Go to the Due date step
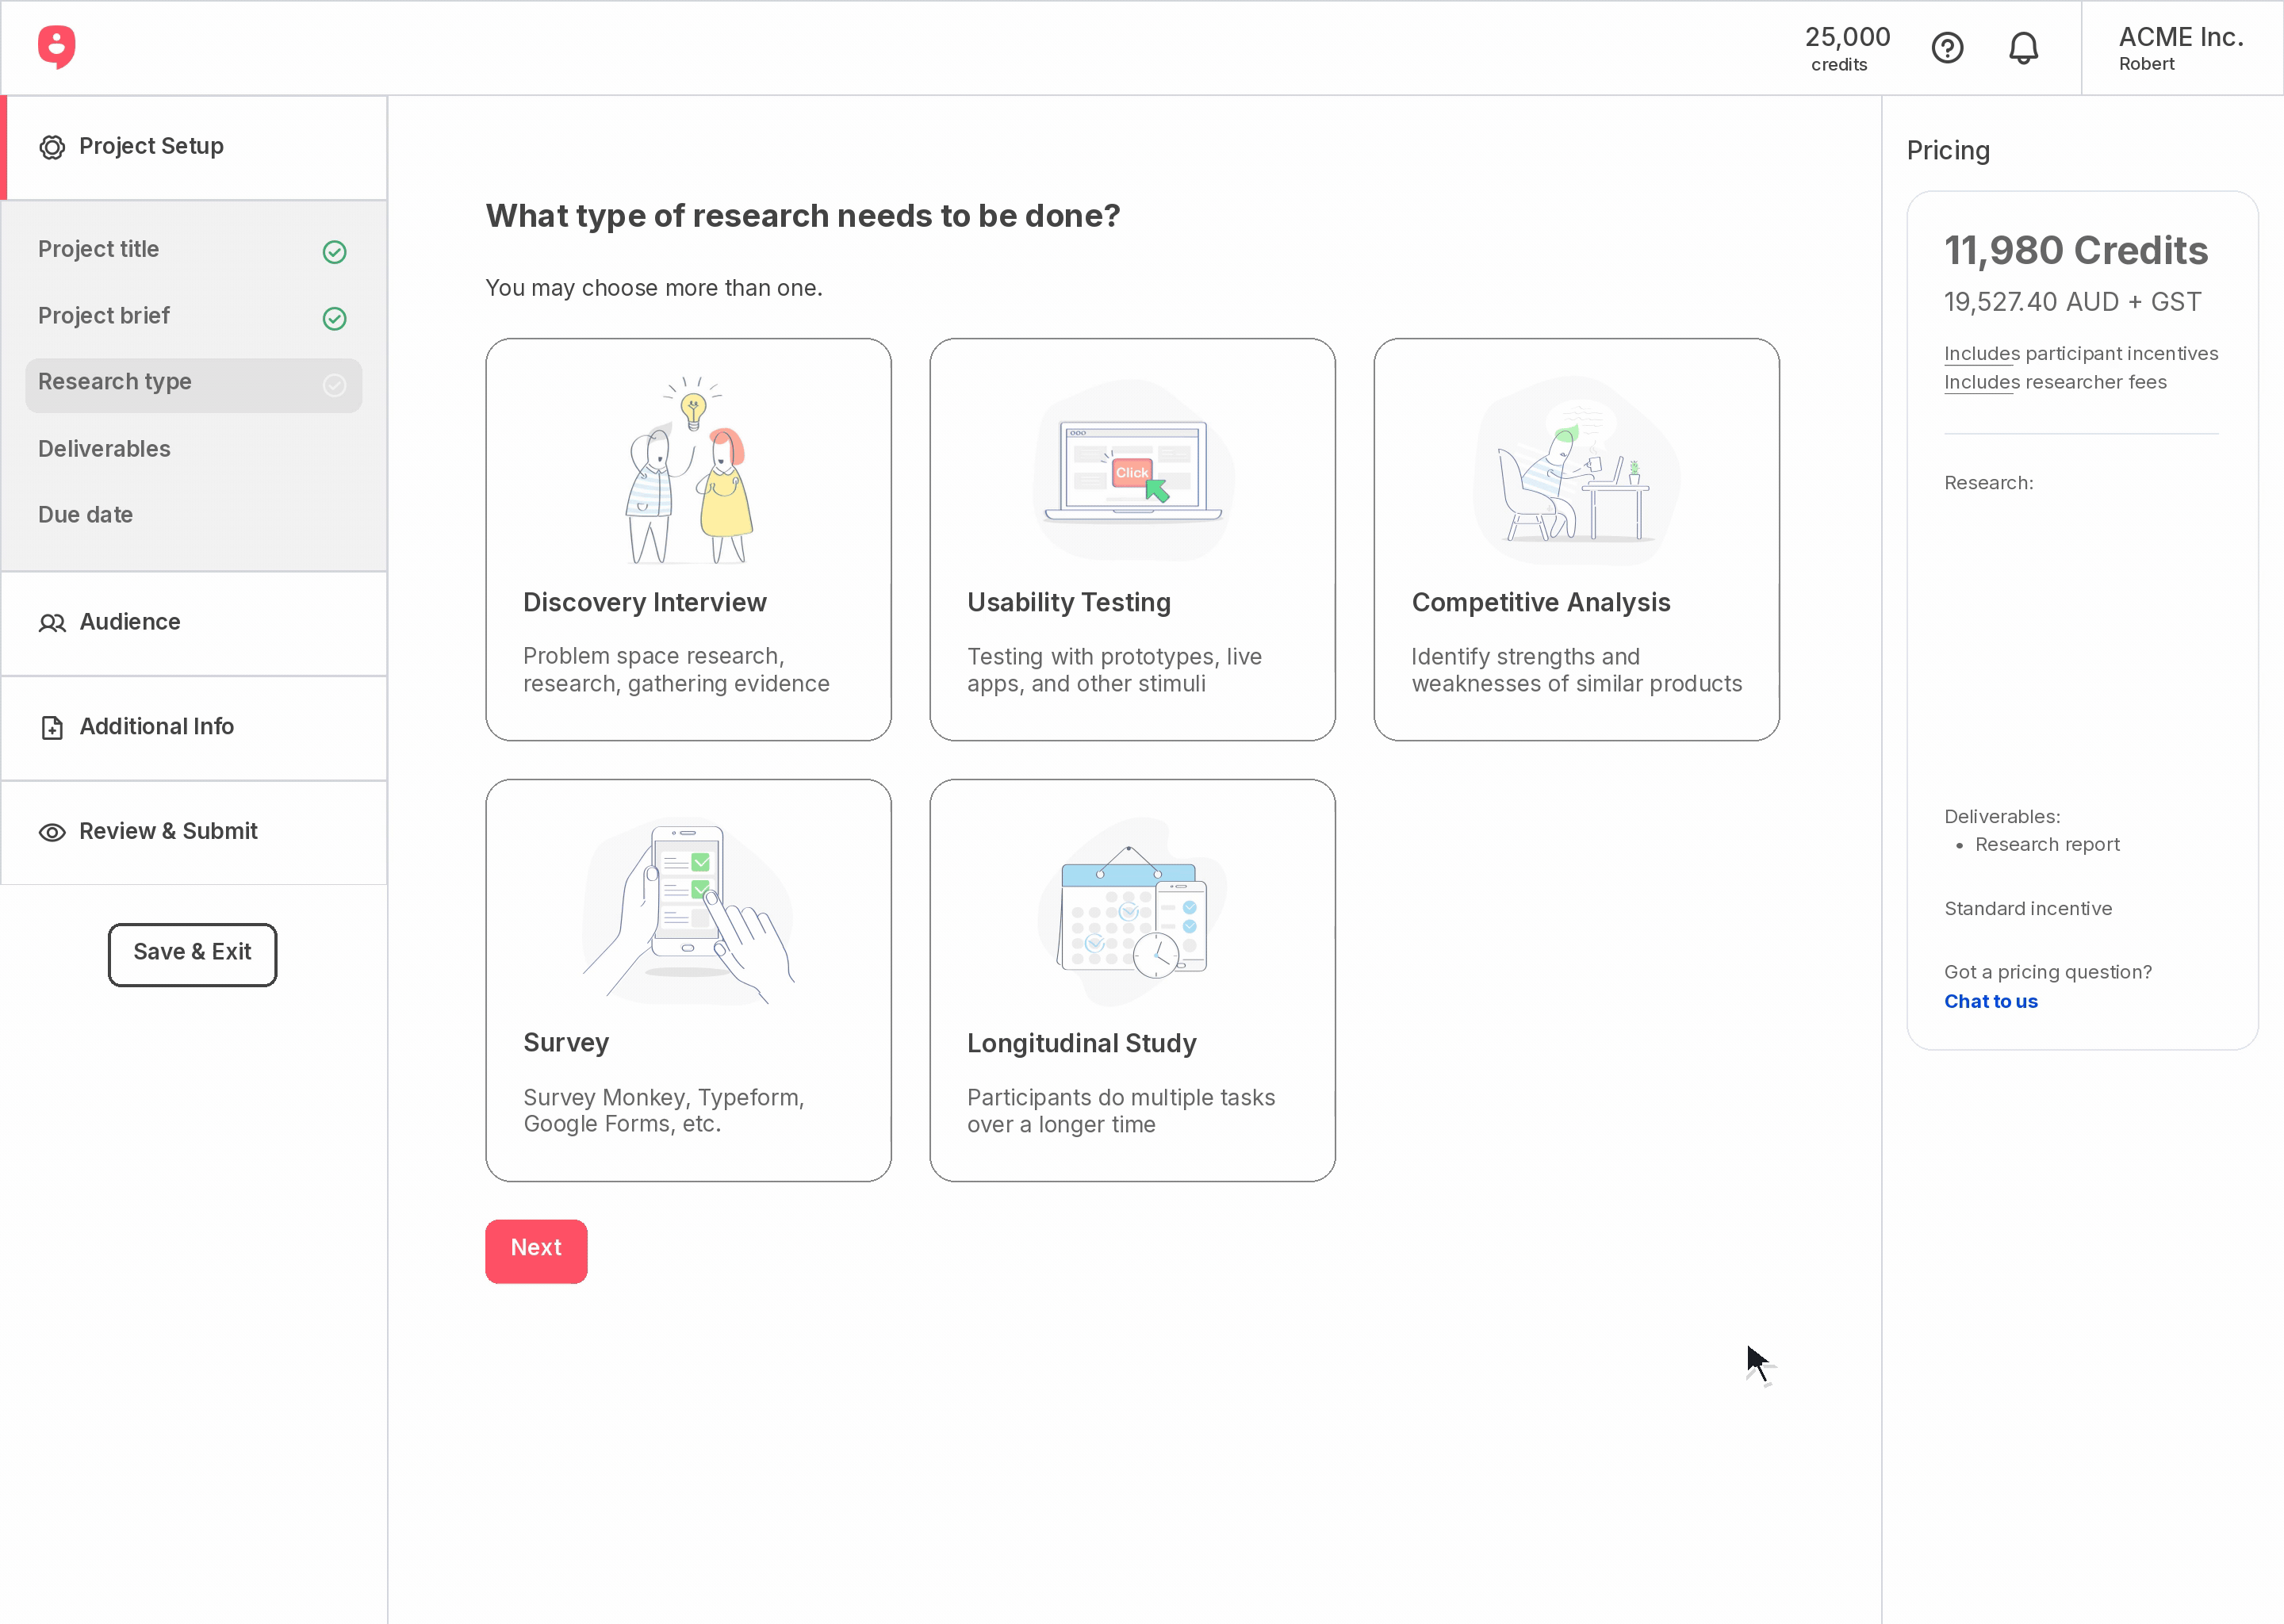The image size is (2284, 1624). pos(194,515)
